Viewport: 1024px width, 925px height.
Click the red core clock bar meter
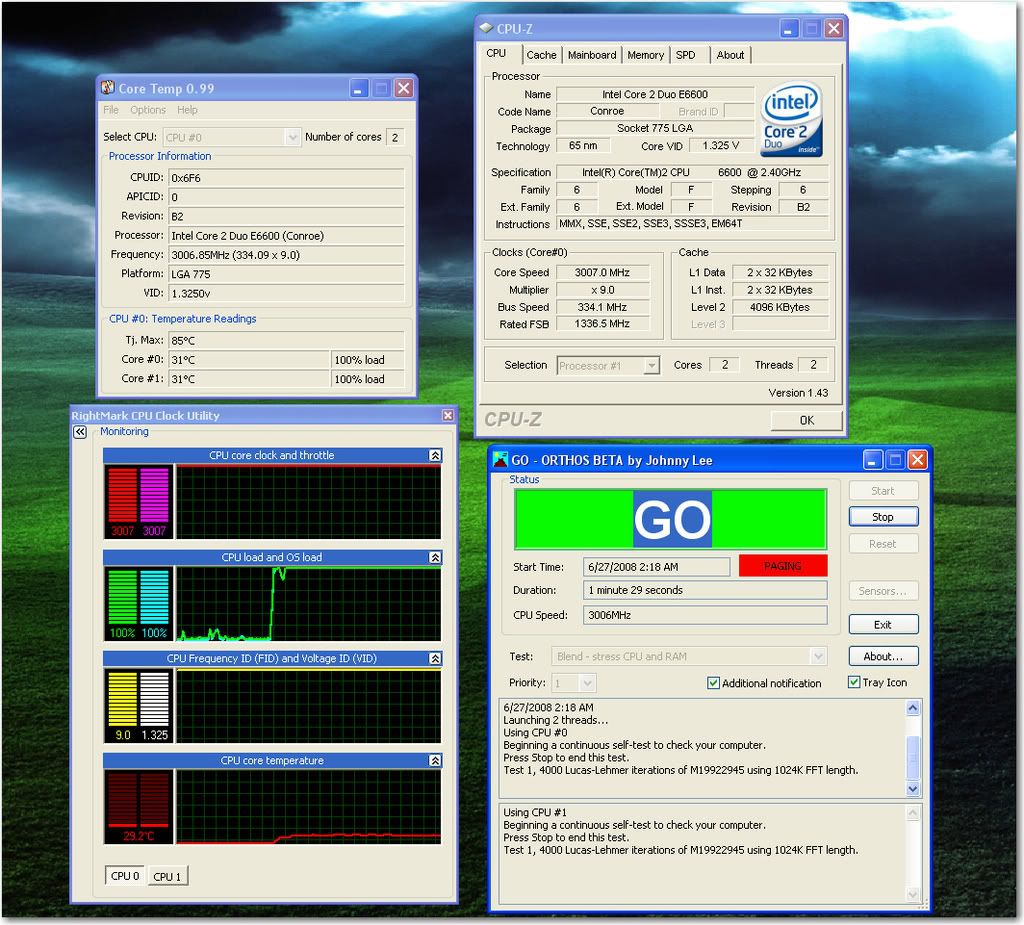click(122, 495)
